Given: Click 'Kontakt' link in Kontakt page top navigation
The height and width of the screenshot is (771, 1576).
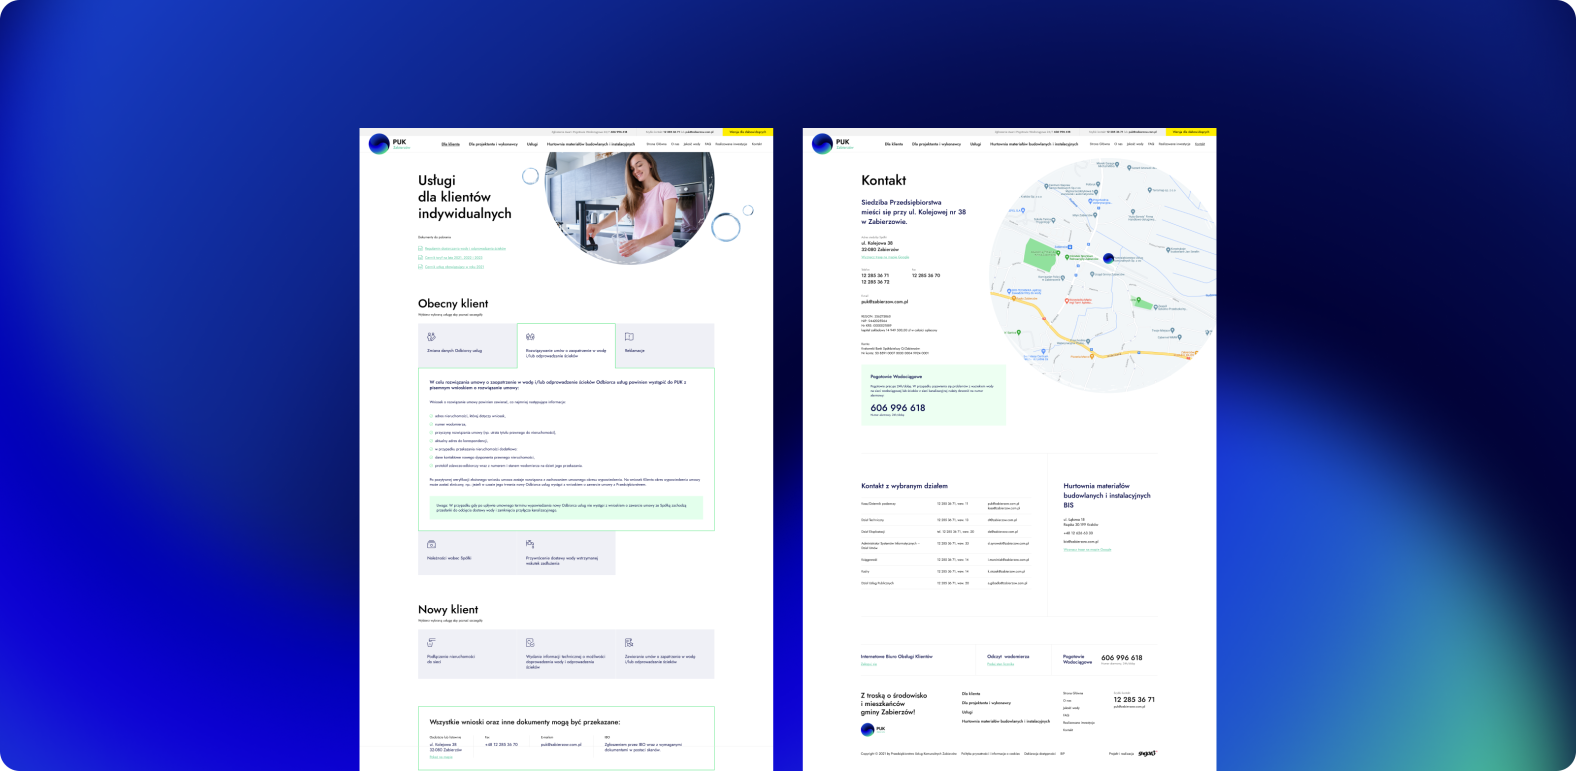Looking at the screenshot, I should click(1199, 144).
